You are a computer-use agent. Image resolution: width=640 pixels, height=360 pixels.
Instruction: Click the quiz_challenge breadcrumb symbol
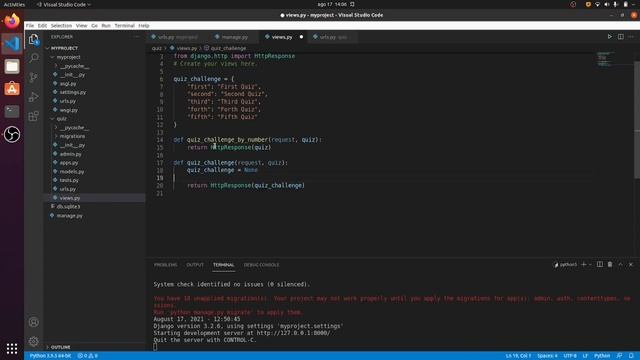[228, 48]
